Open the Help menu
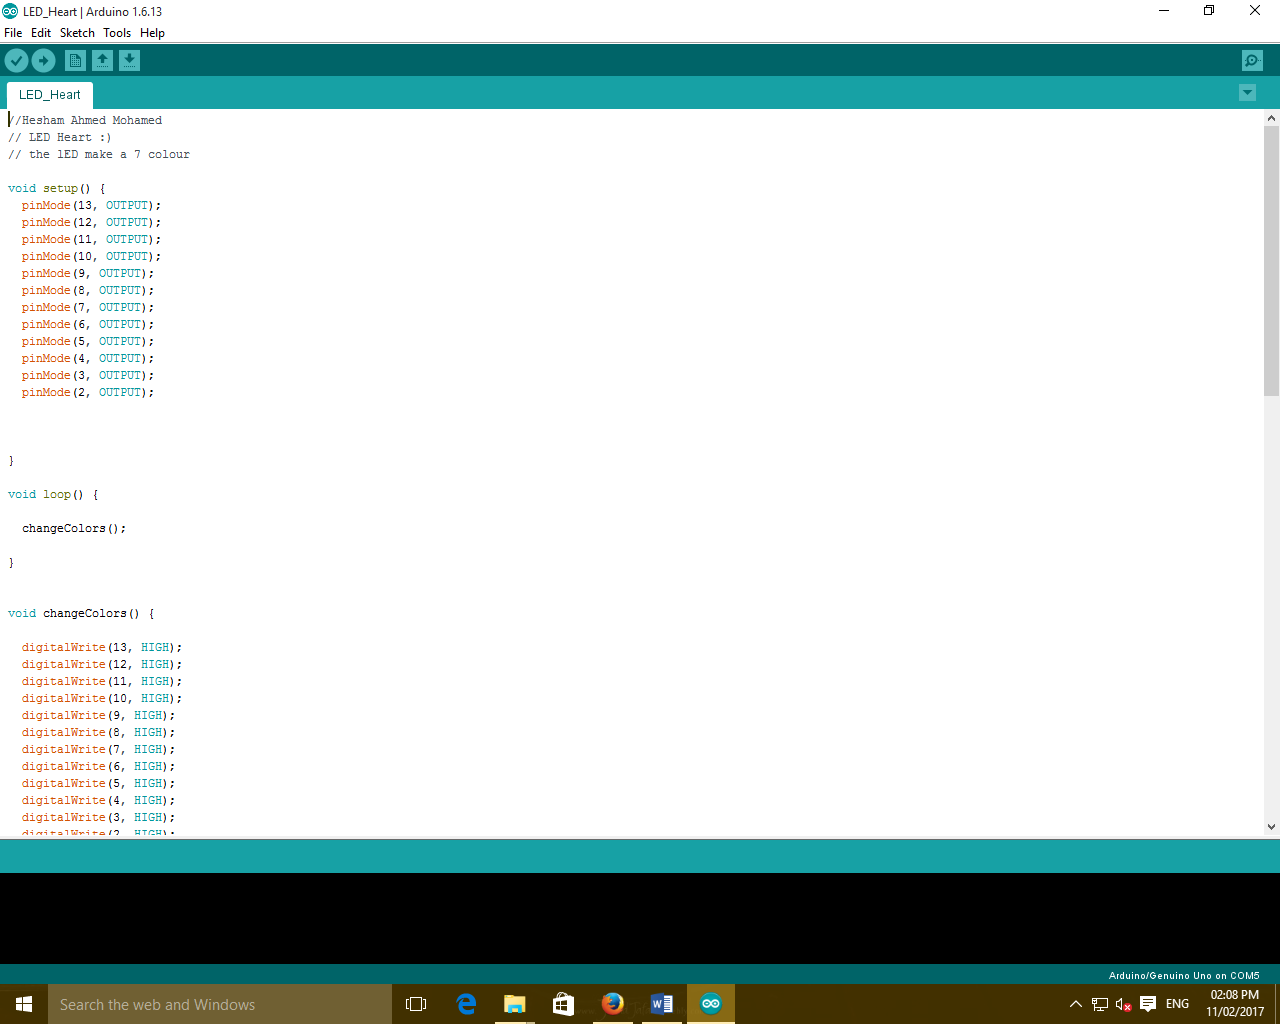Image resolution: width=1280 pixels, height=1024 pixels. click(152, 33)
